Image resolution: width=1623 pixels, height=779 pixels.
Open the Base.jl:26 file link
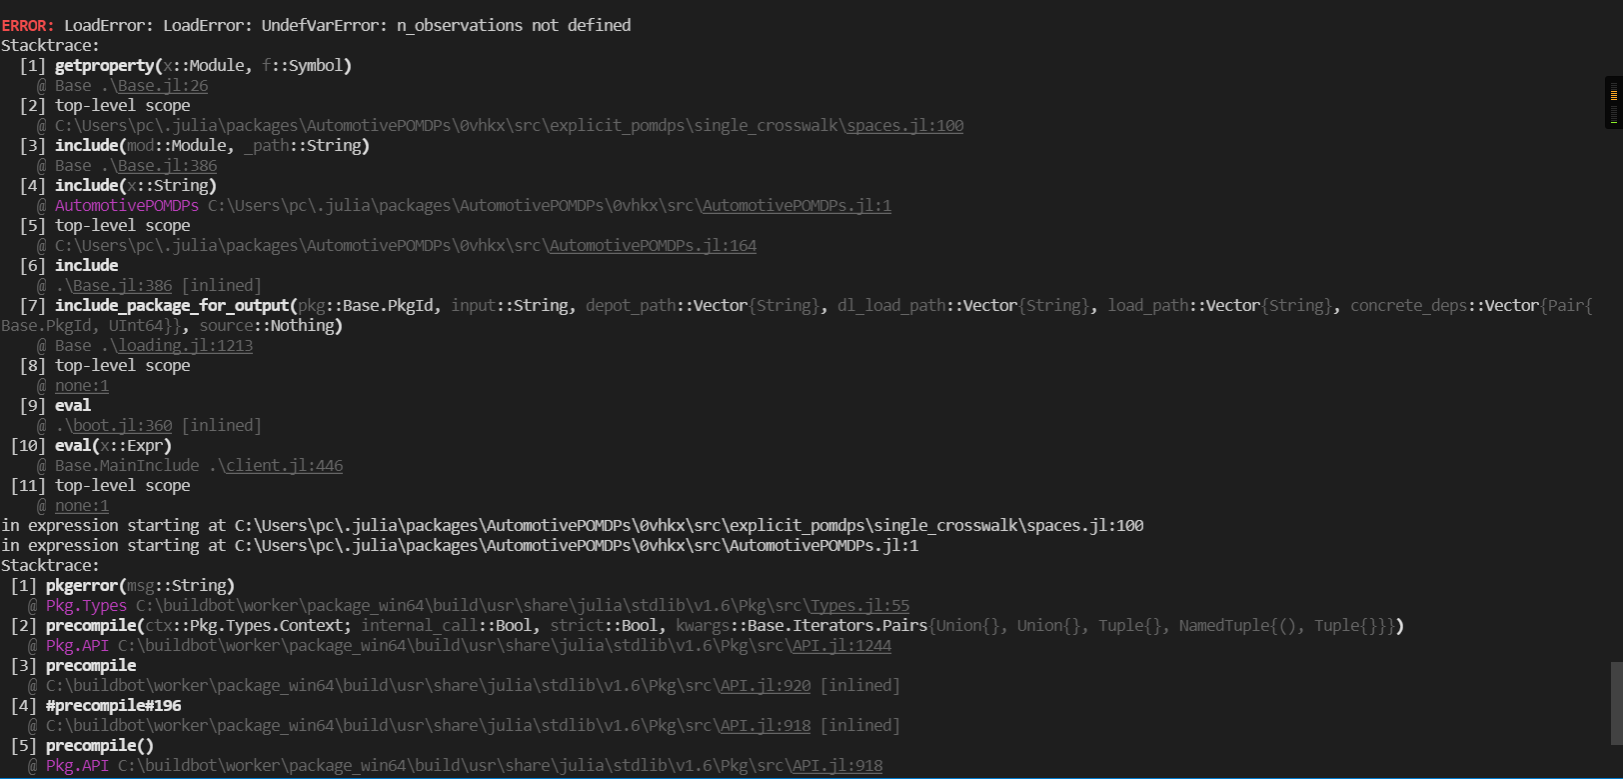(x=162, y=86)
